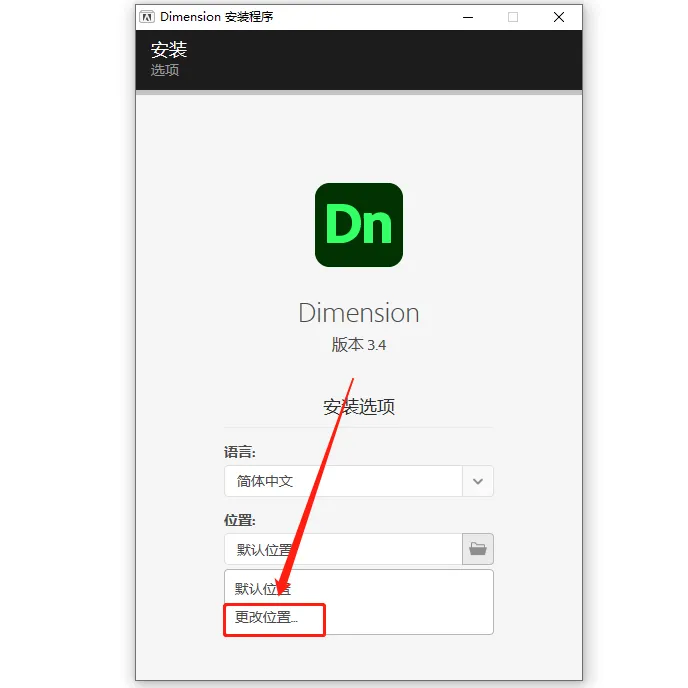Open the 简体中文 language combo box

358,481
